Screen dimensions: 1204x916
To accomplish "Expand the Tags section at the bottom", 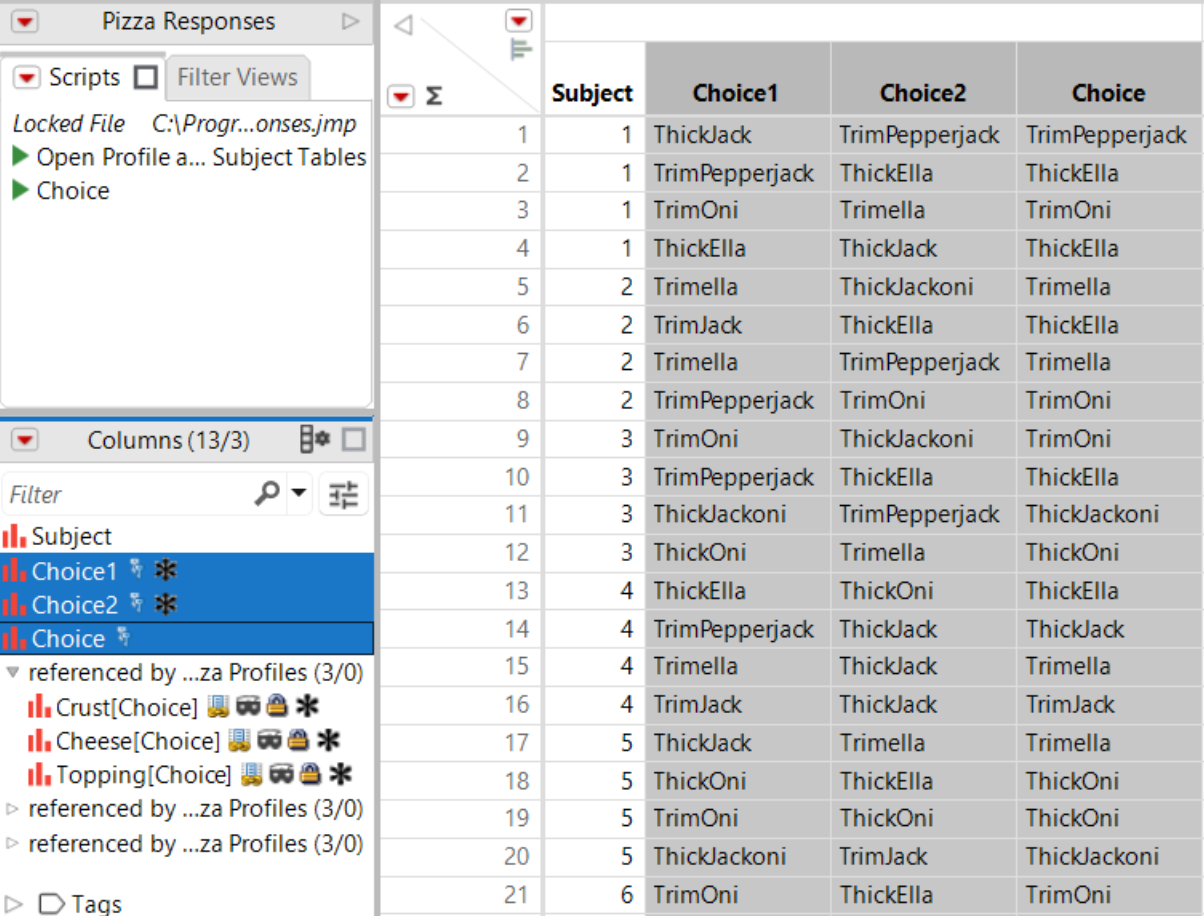I will point(13,904).
